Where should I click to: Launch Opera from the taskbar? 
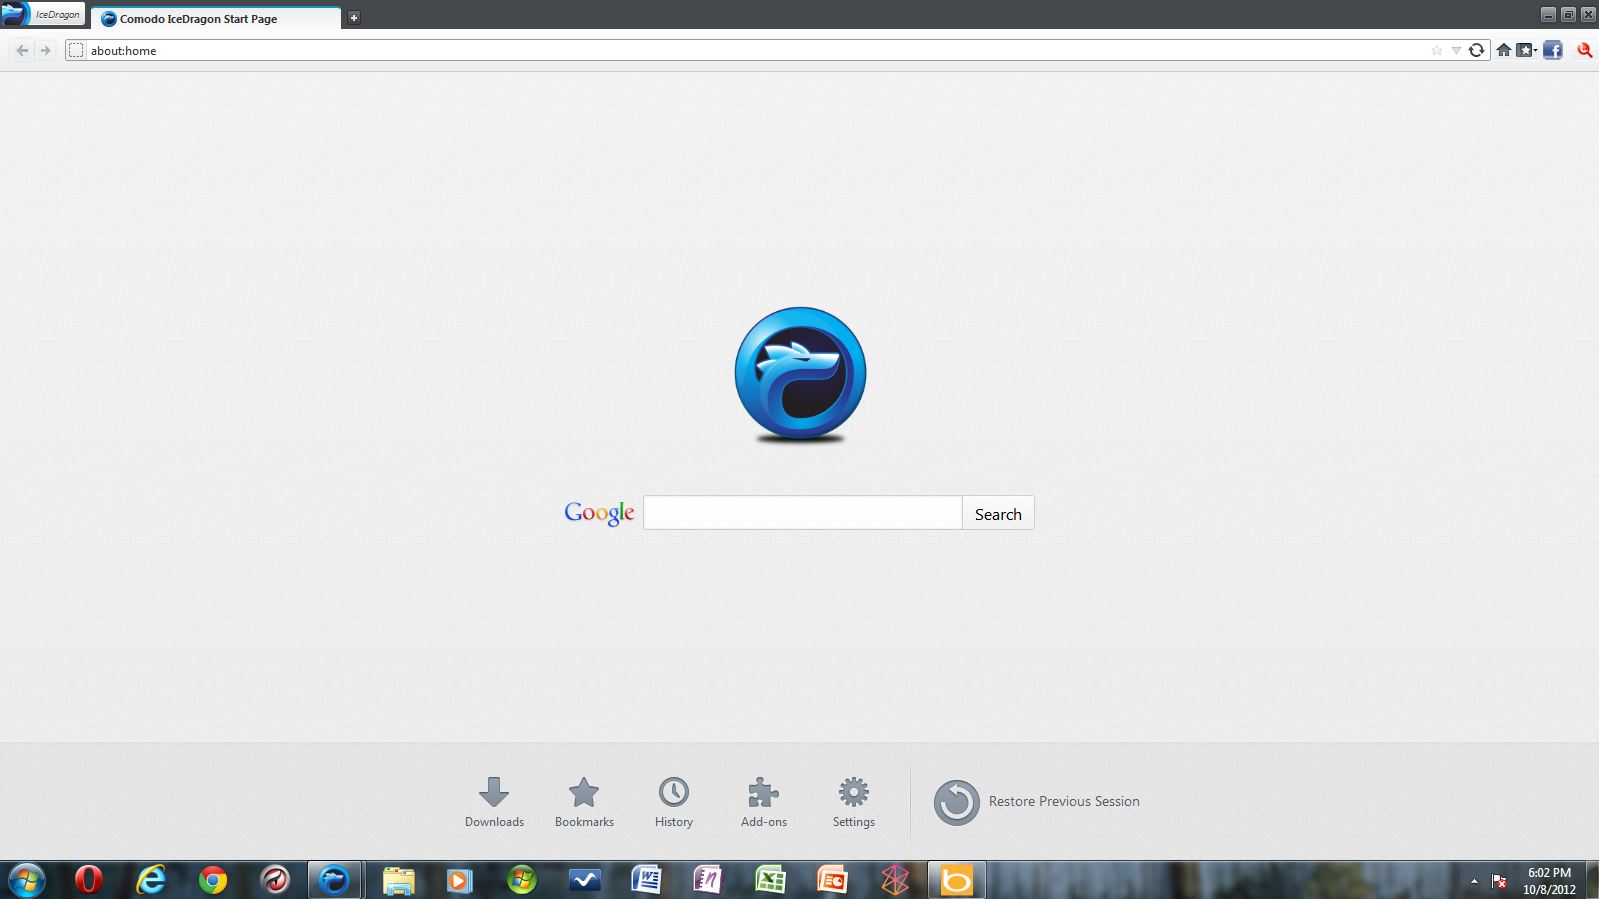coord(89,880)
